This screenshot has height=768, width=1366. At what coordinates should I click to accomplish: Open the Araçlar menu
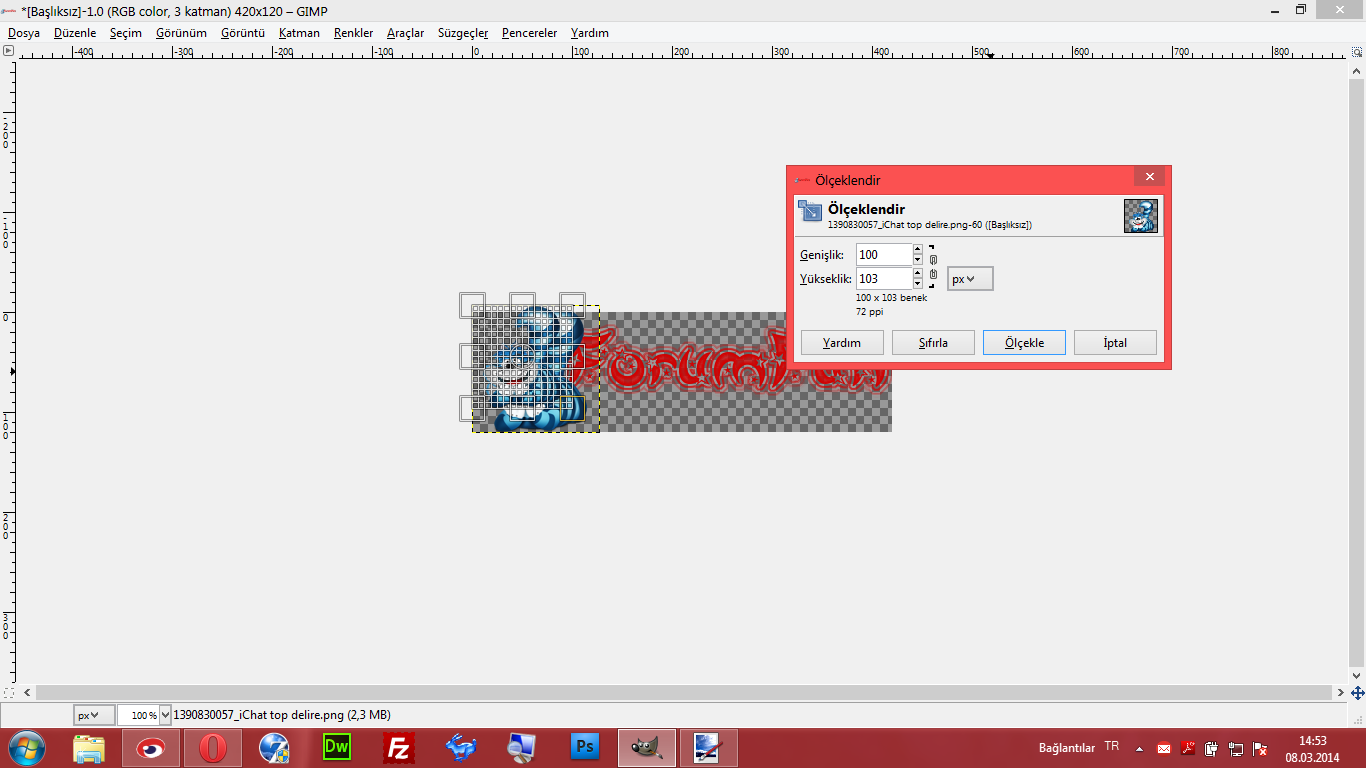(405, 33)
